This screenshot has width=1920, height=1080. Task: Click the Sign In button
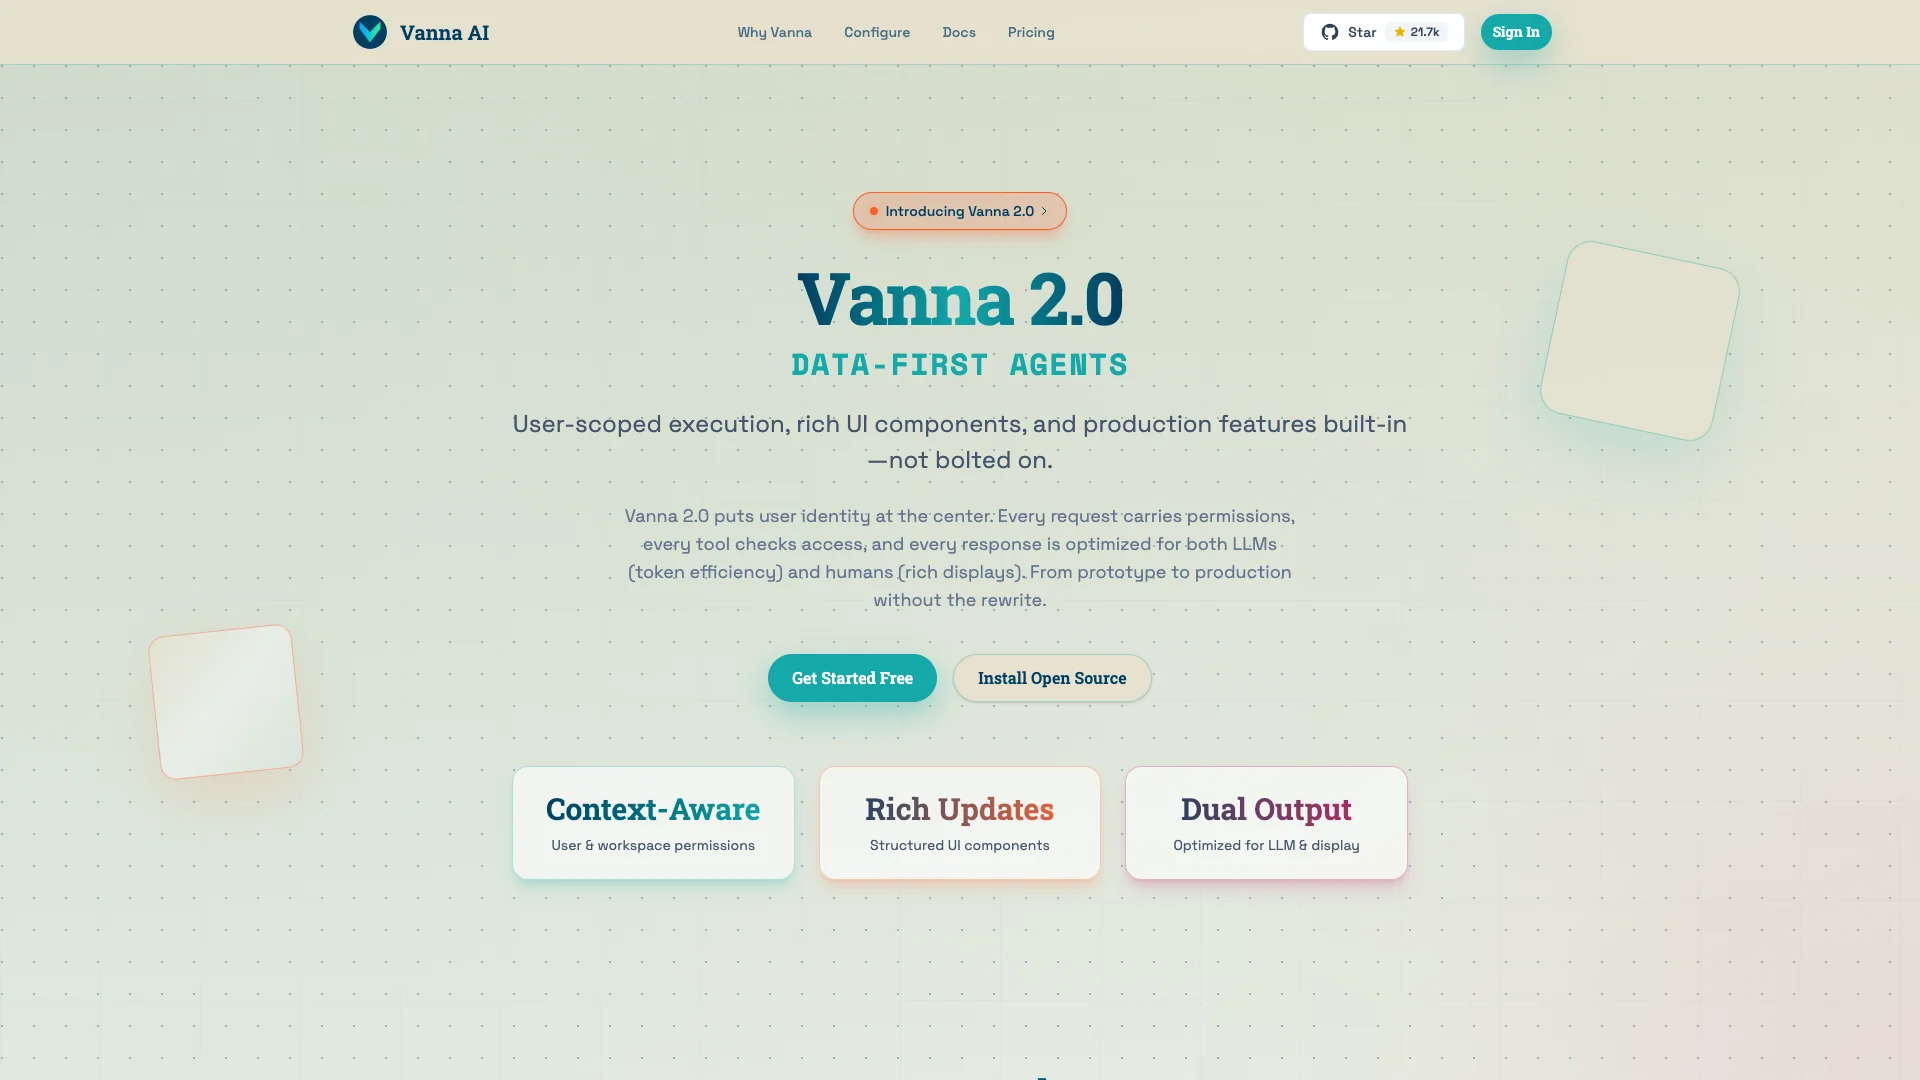1516,32
